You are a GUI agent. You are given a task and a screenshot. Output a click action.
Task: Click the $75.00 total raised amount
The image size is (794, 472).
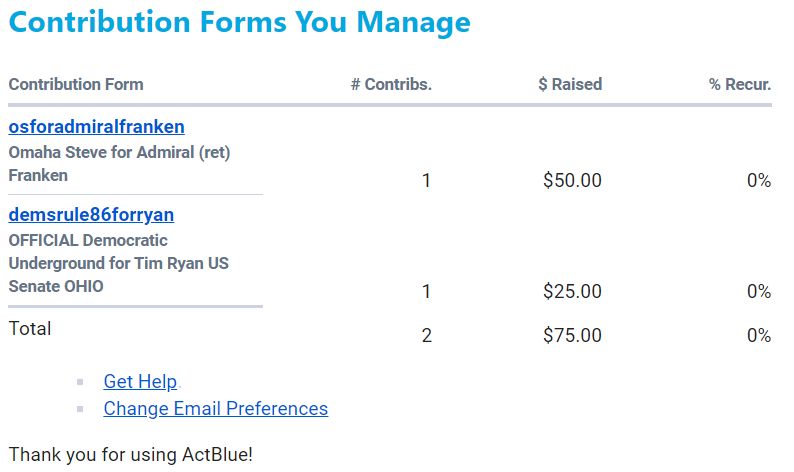[x=572, y=336]
